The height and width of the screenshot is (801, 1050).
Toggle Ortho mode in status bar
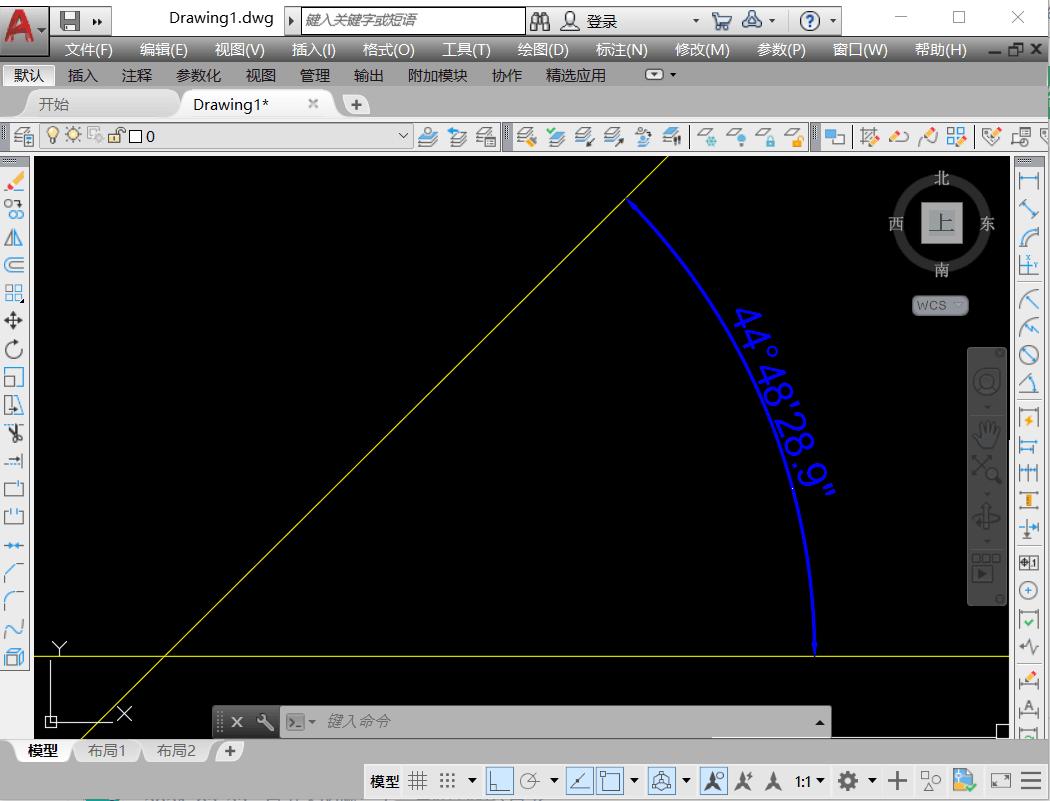click(500, 781)
